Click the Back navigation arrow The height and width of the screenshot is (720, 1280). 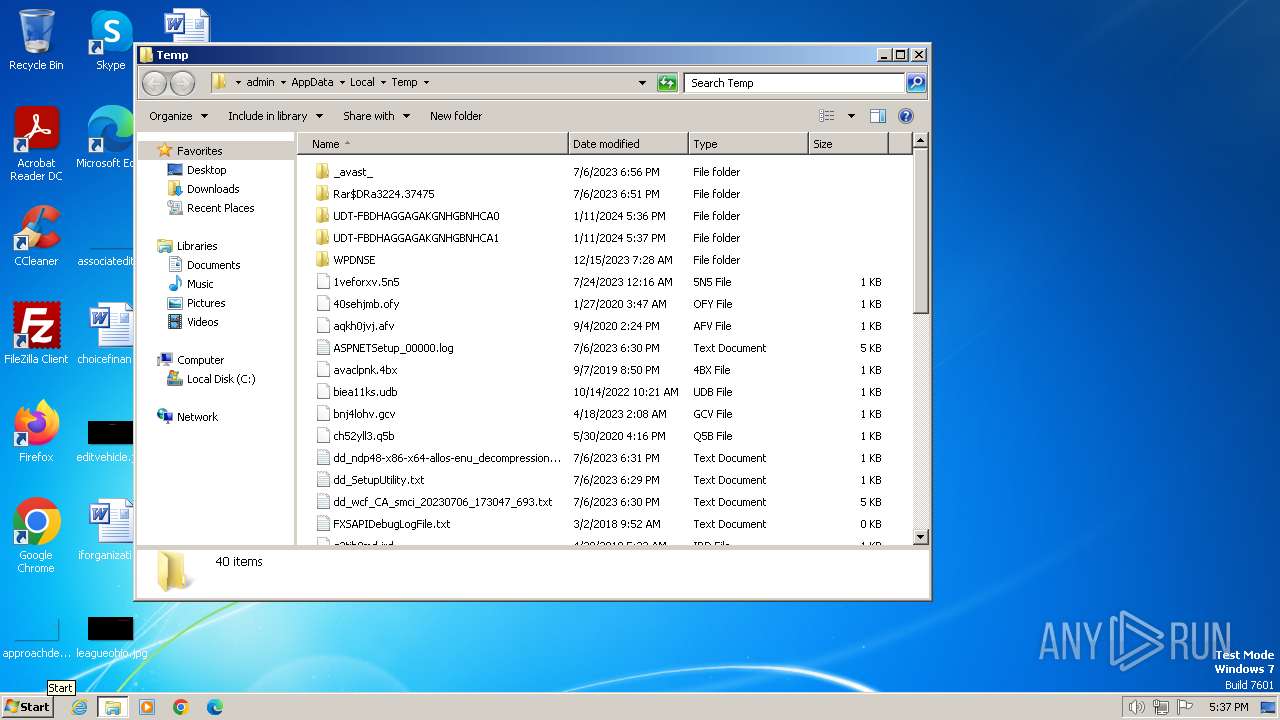155,83
